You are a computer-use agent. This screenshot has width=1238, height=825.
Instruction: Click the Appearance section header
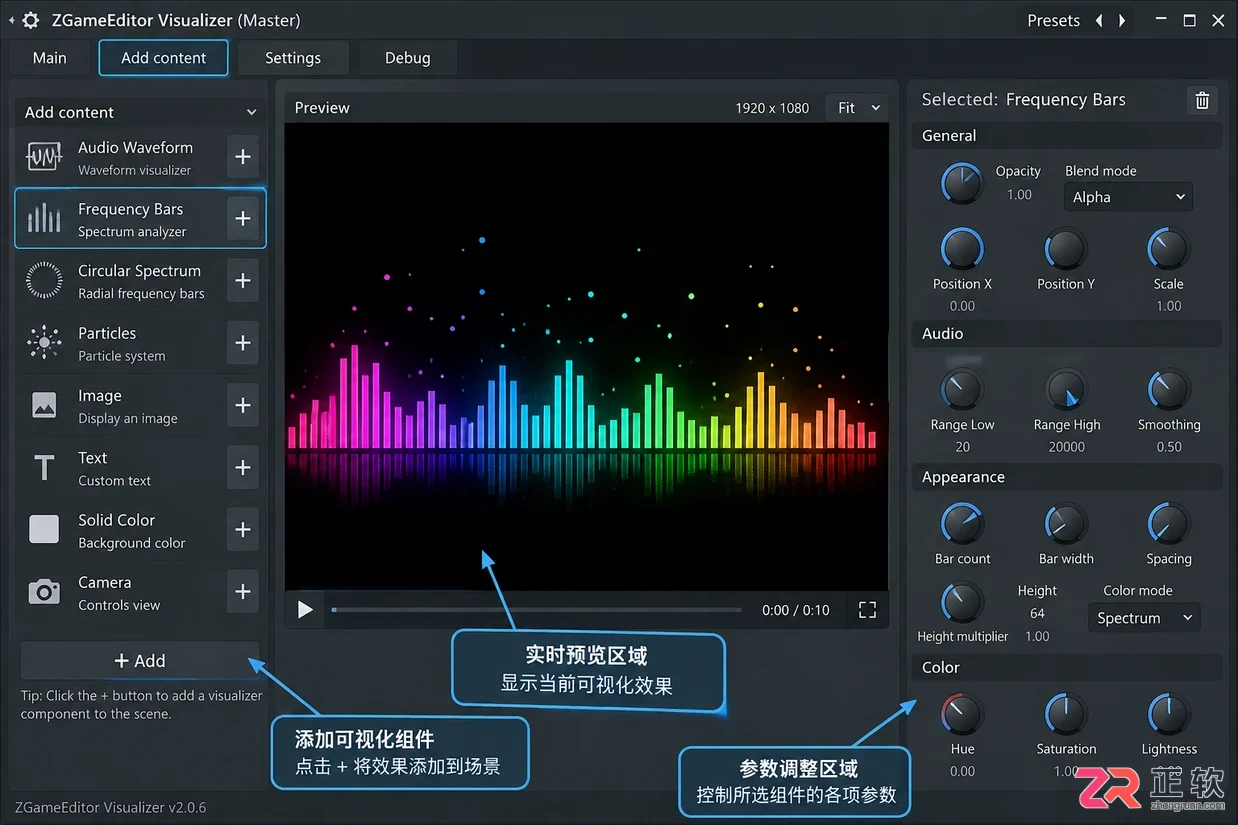1067,477
